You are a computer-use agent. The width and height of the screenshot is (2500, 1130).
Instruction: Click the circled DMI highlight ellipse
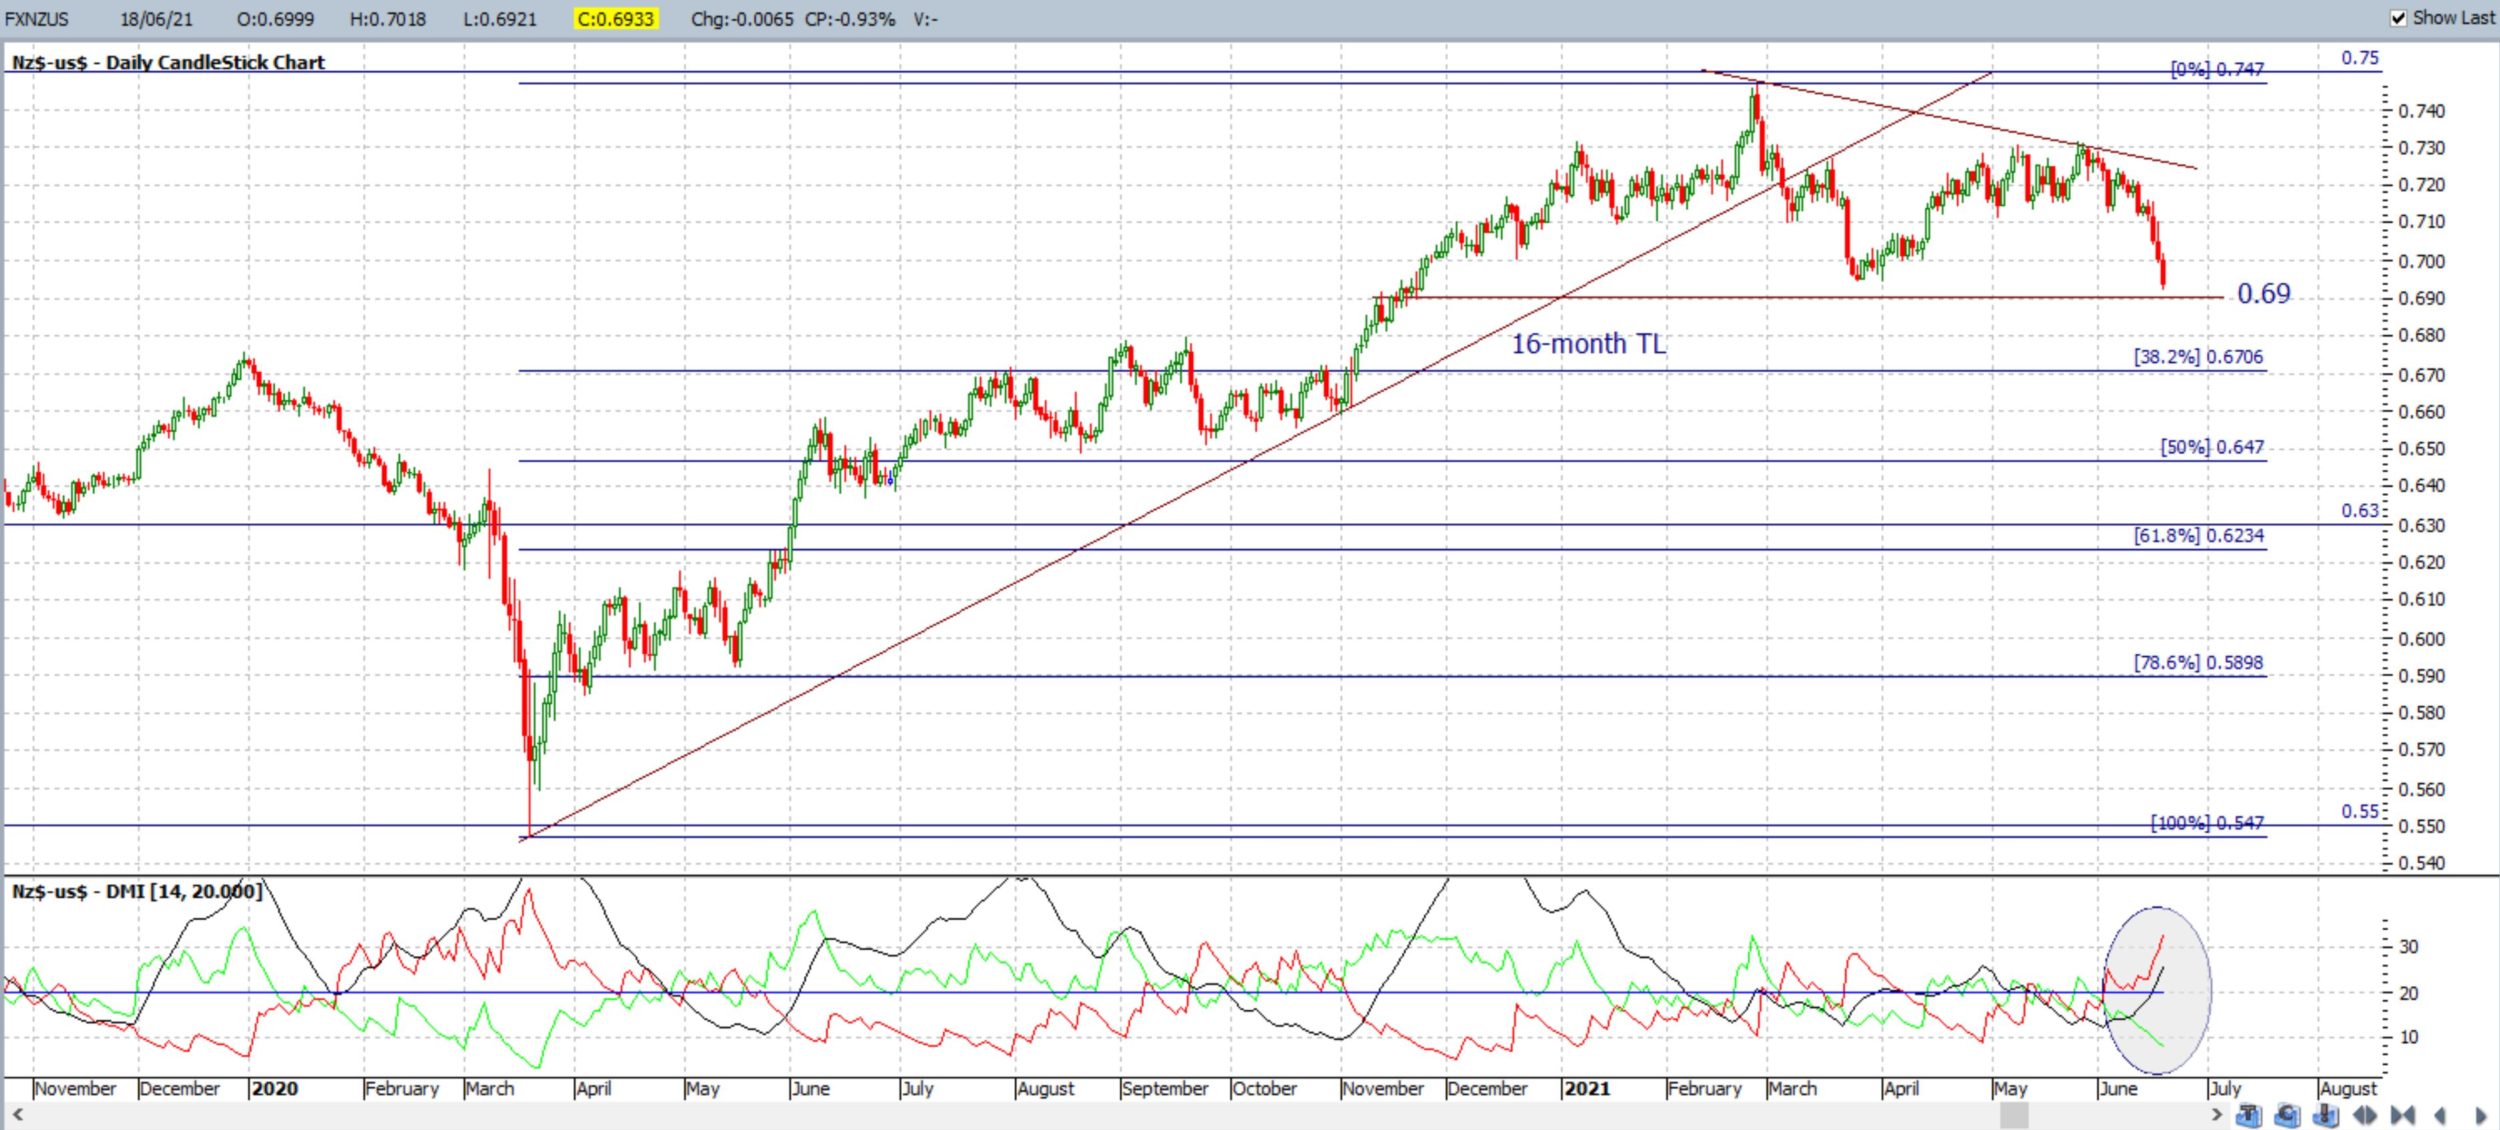tap(2157, 991)
